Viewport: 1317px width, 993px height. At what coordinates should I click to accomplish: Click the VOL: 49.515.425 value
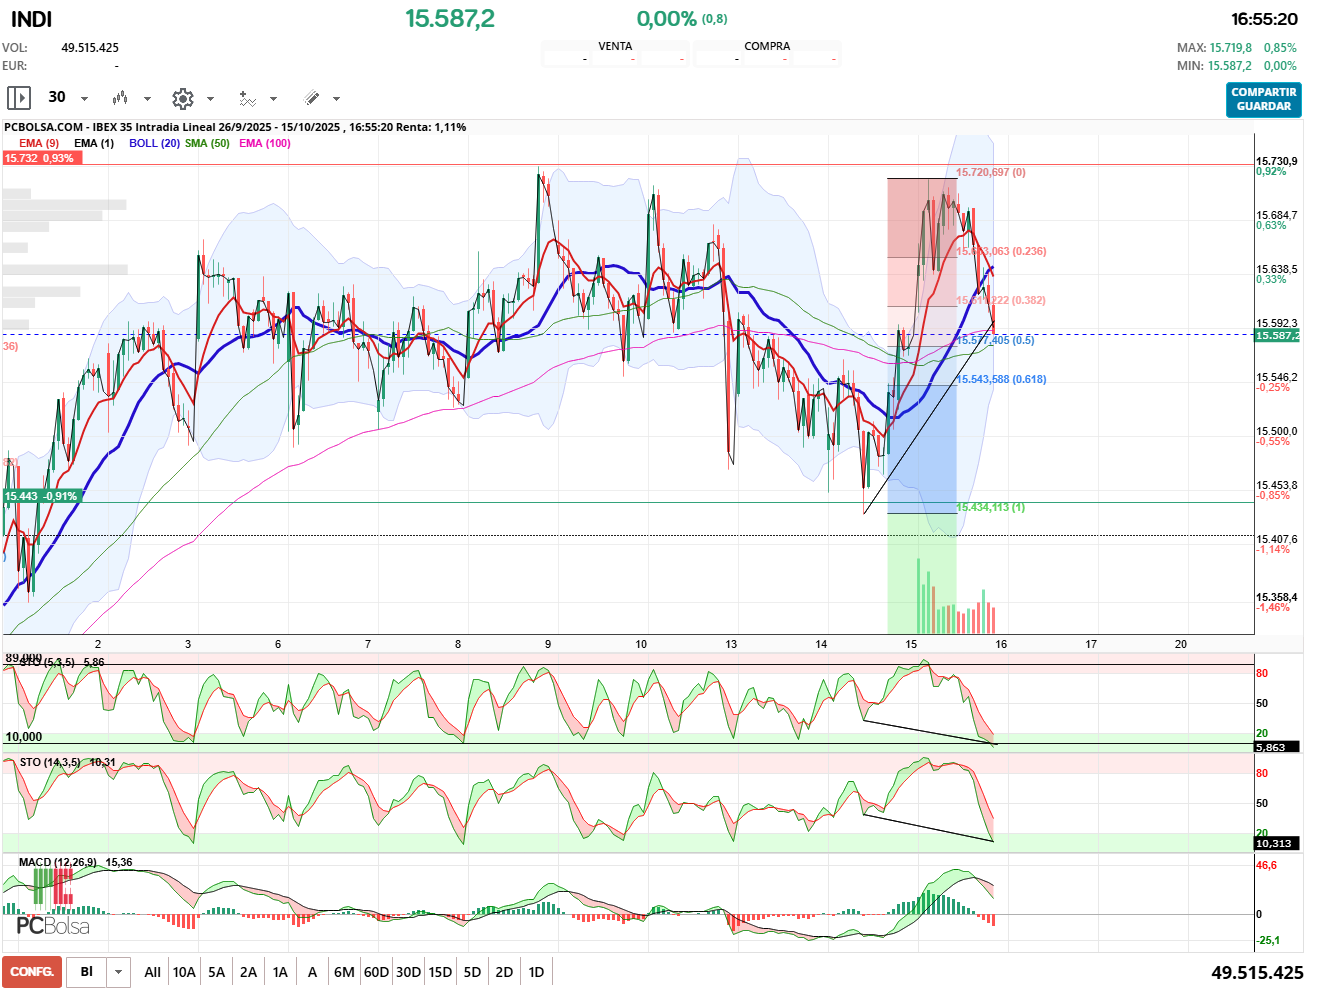click(90, 47)
